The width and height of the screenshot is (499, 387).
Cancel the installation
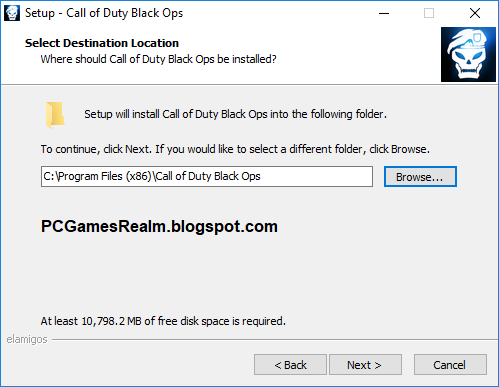[x=450, y=365]
